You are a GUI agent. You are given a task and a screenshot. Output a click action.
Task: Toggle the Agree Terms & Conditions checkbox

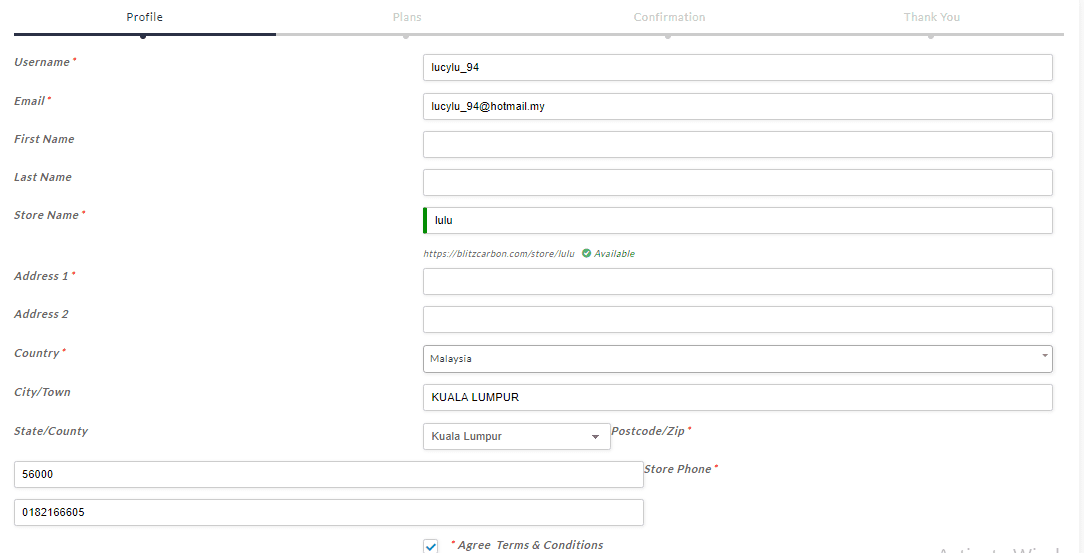tap(431, 546)
